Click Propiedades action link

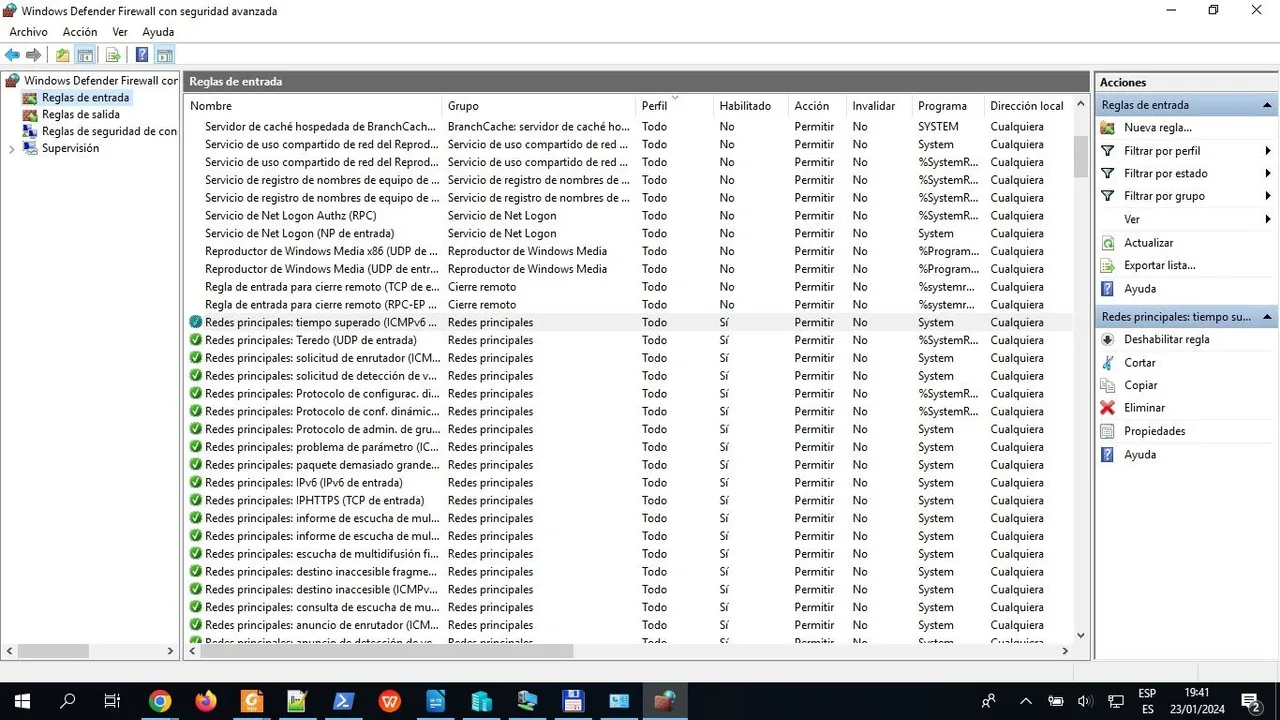tap(1155, 431)
